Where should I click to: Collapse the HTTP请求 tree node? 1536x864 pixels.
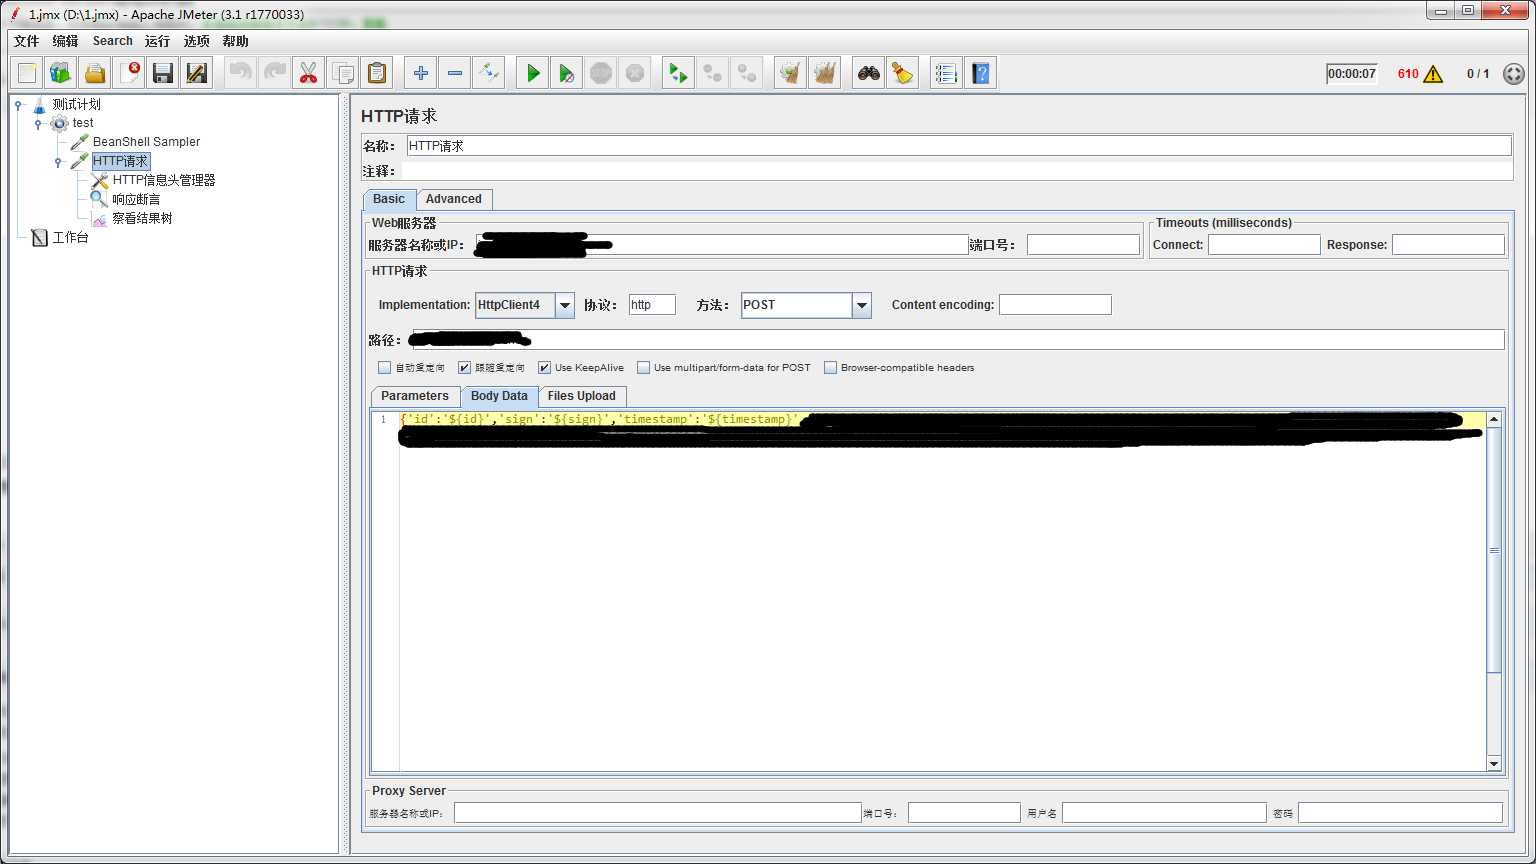(x=58, y=162)
